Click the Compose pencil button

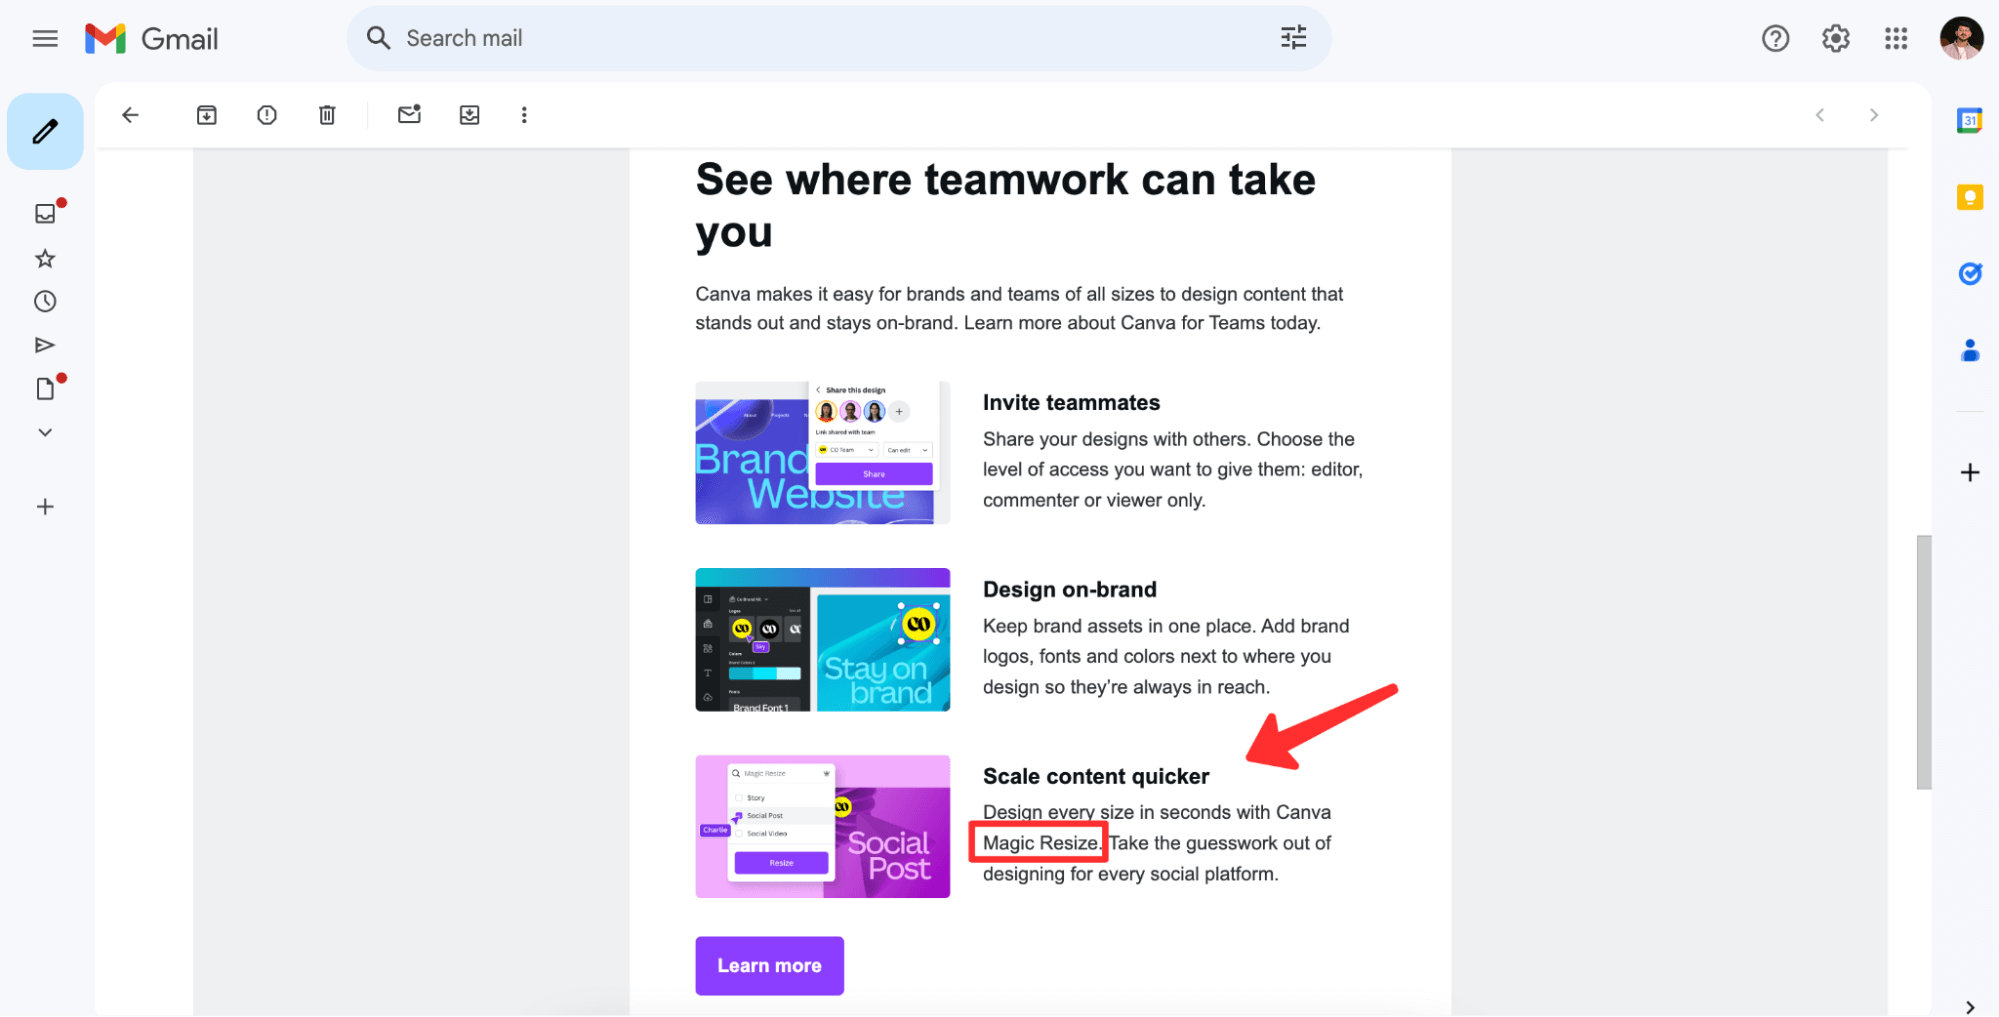45,131
